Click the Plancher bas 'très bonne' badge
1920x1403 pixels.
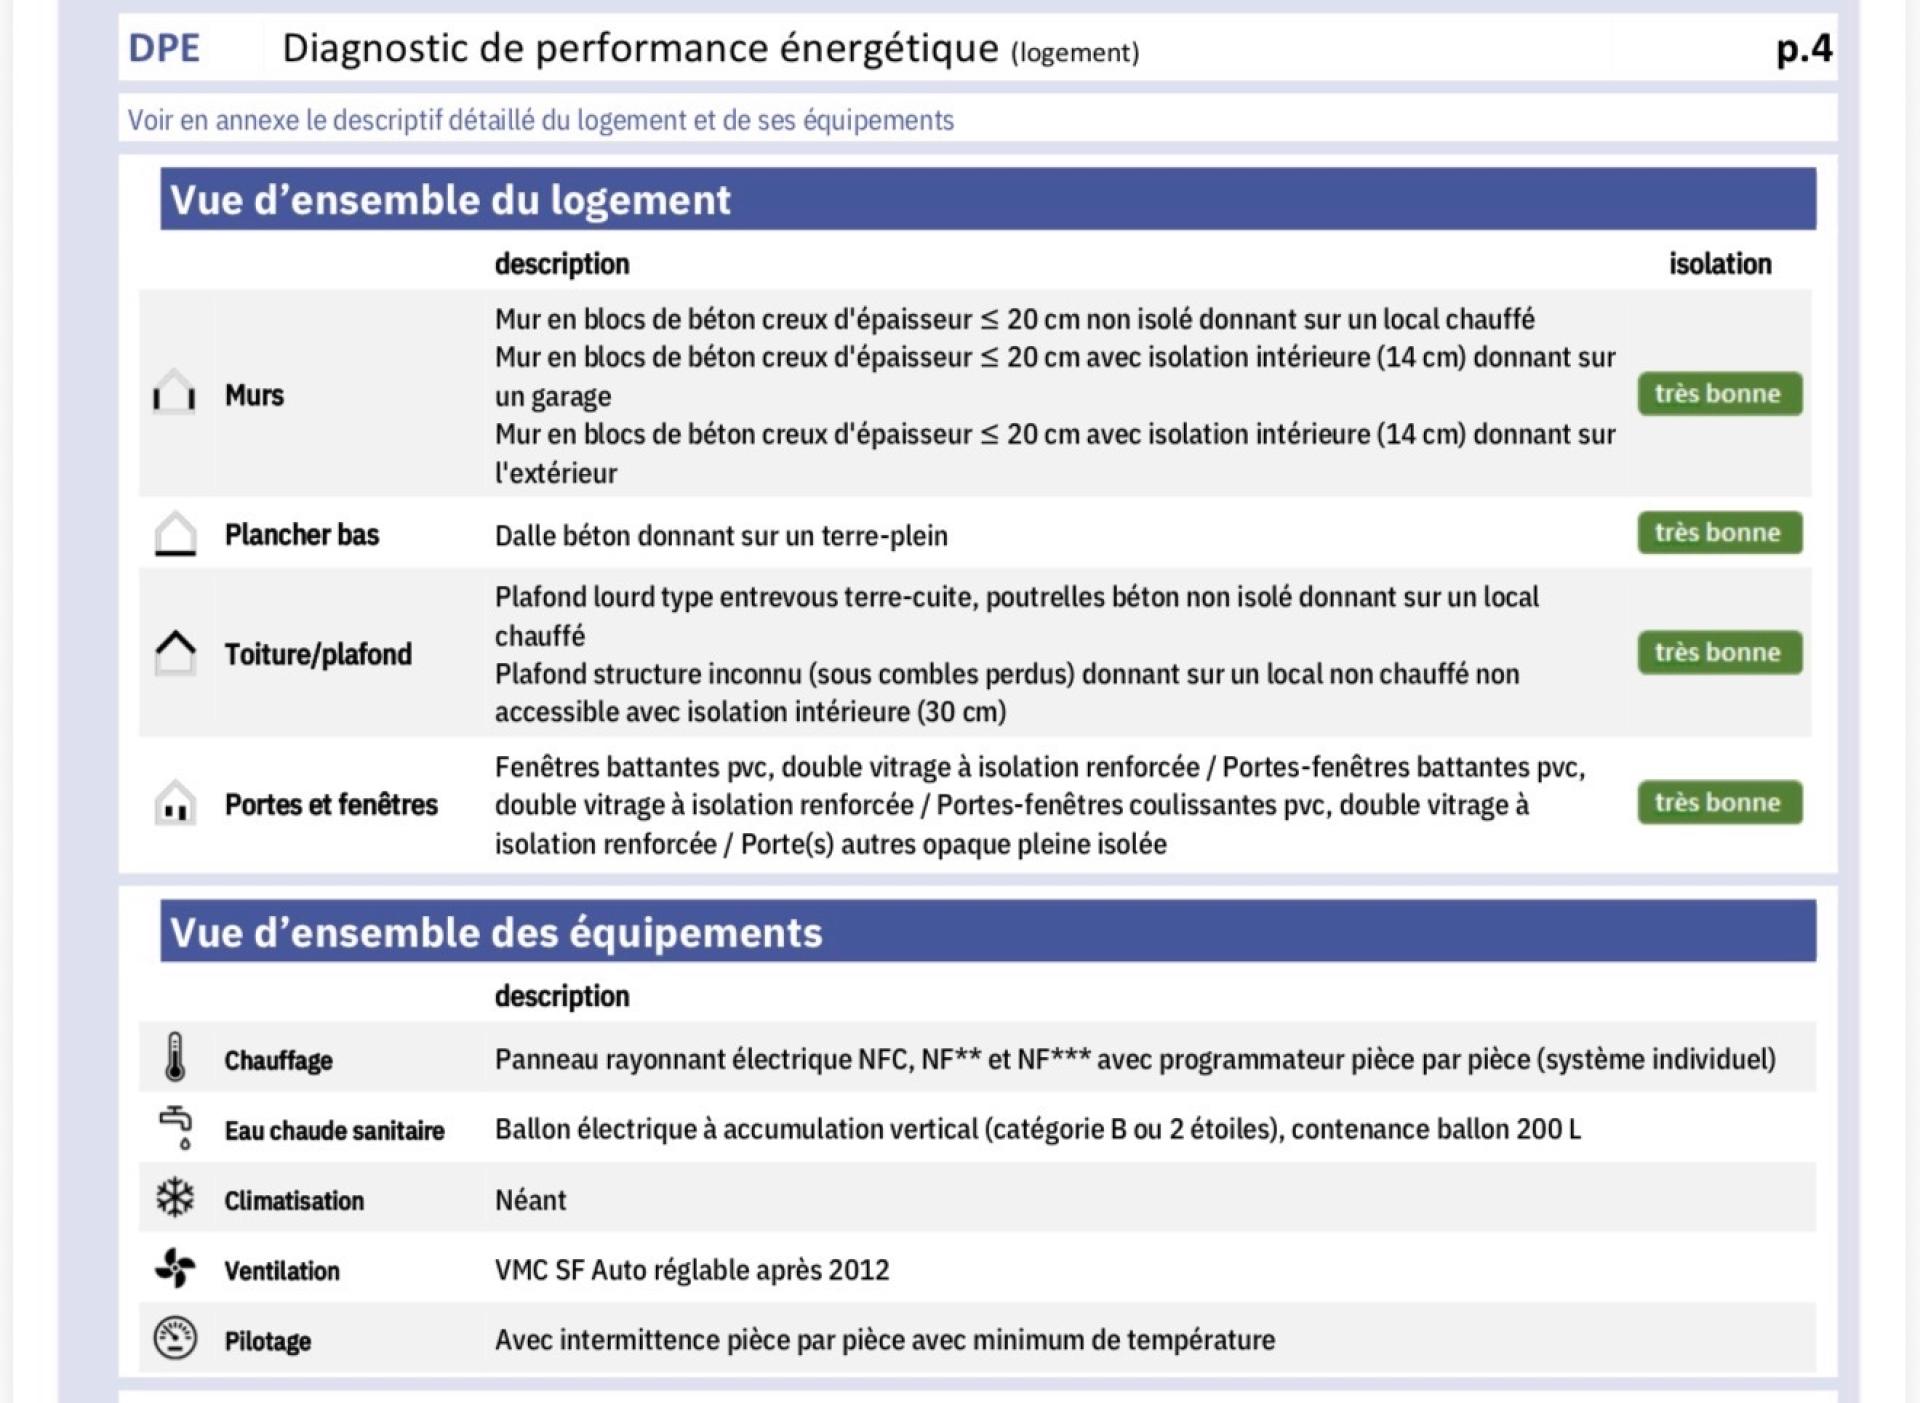[x=1719, y=533]
